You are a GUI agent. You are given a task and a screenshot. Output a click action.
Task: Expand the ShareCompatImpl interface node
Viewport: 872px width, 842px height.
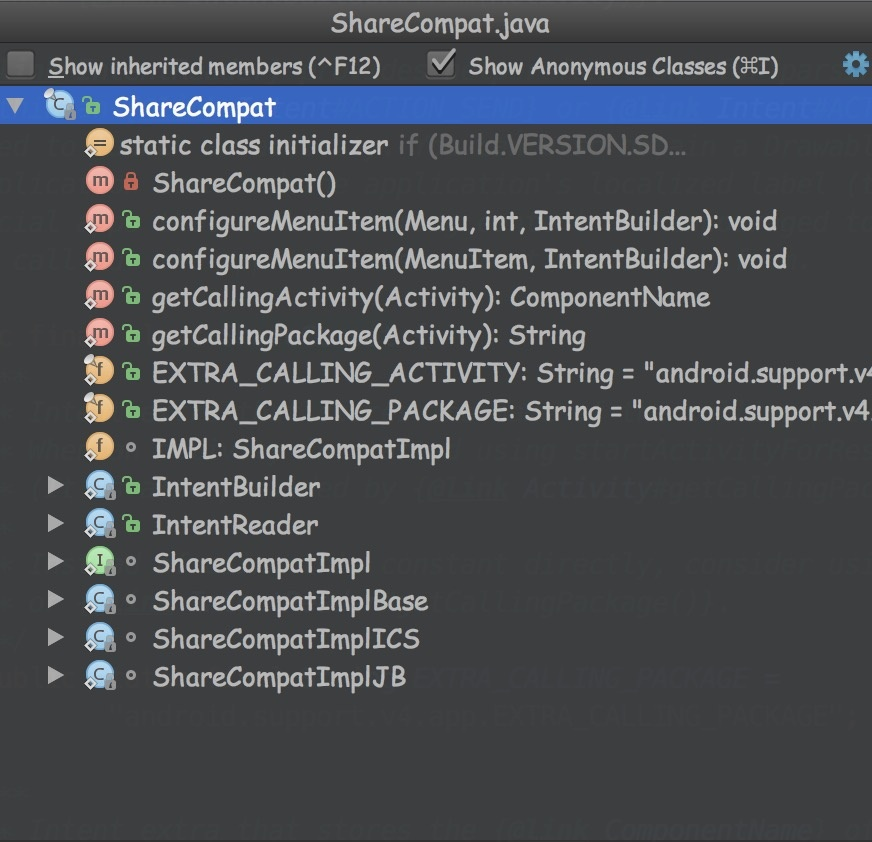56,561
